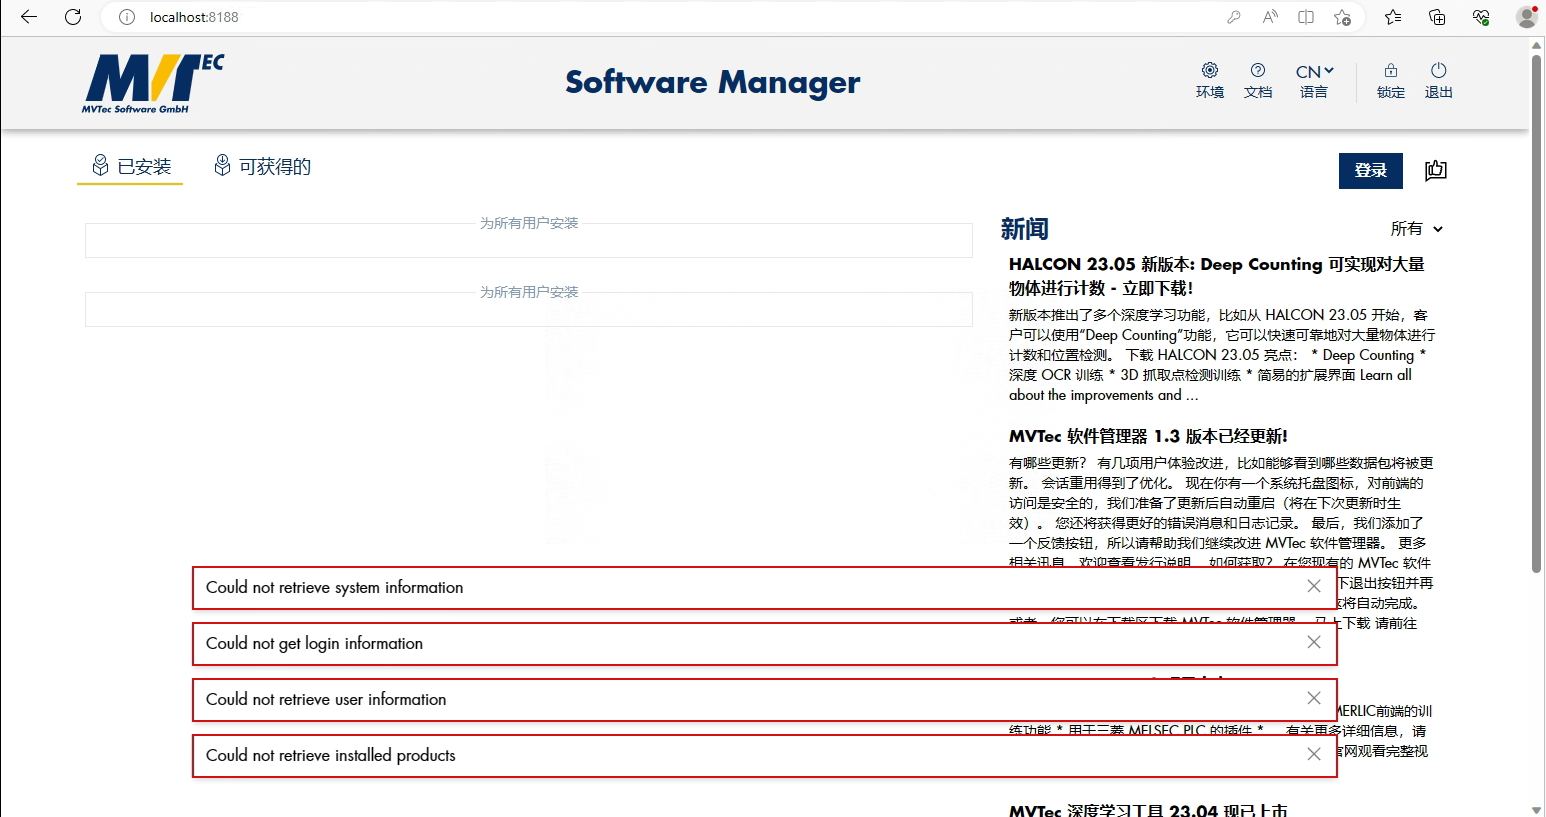Click the scrollbar down arrow

click(1537, 809)
